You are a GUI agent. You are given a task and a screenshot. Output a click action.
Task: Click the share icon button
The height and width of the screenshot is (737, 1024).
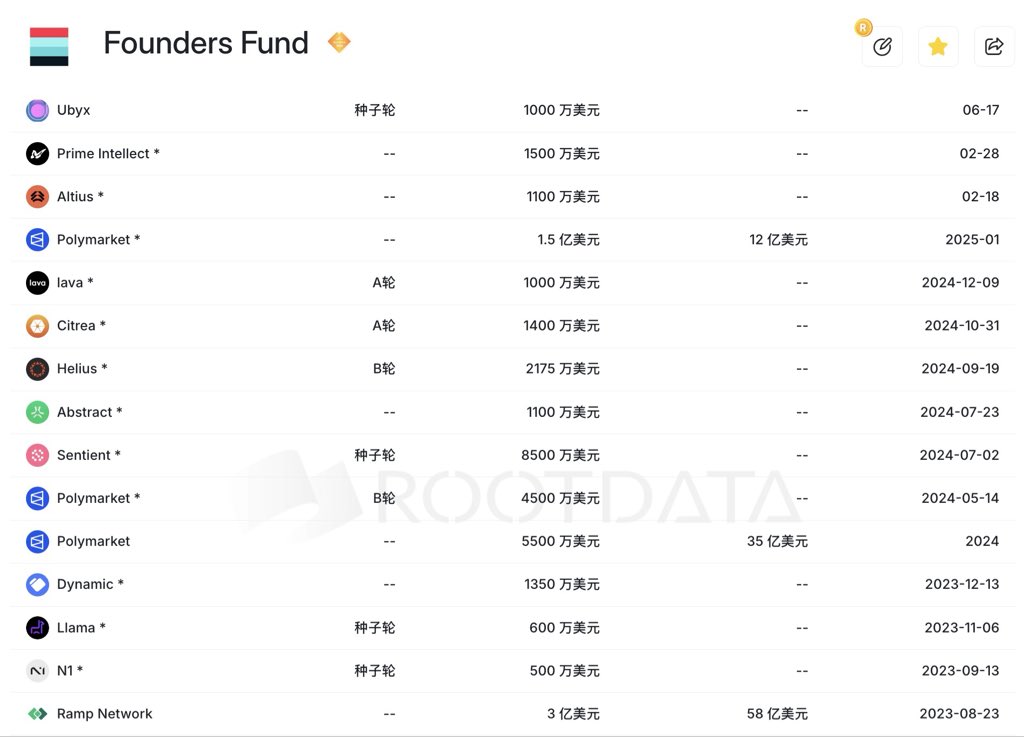tap(994, 47)
